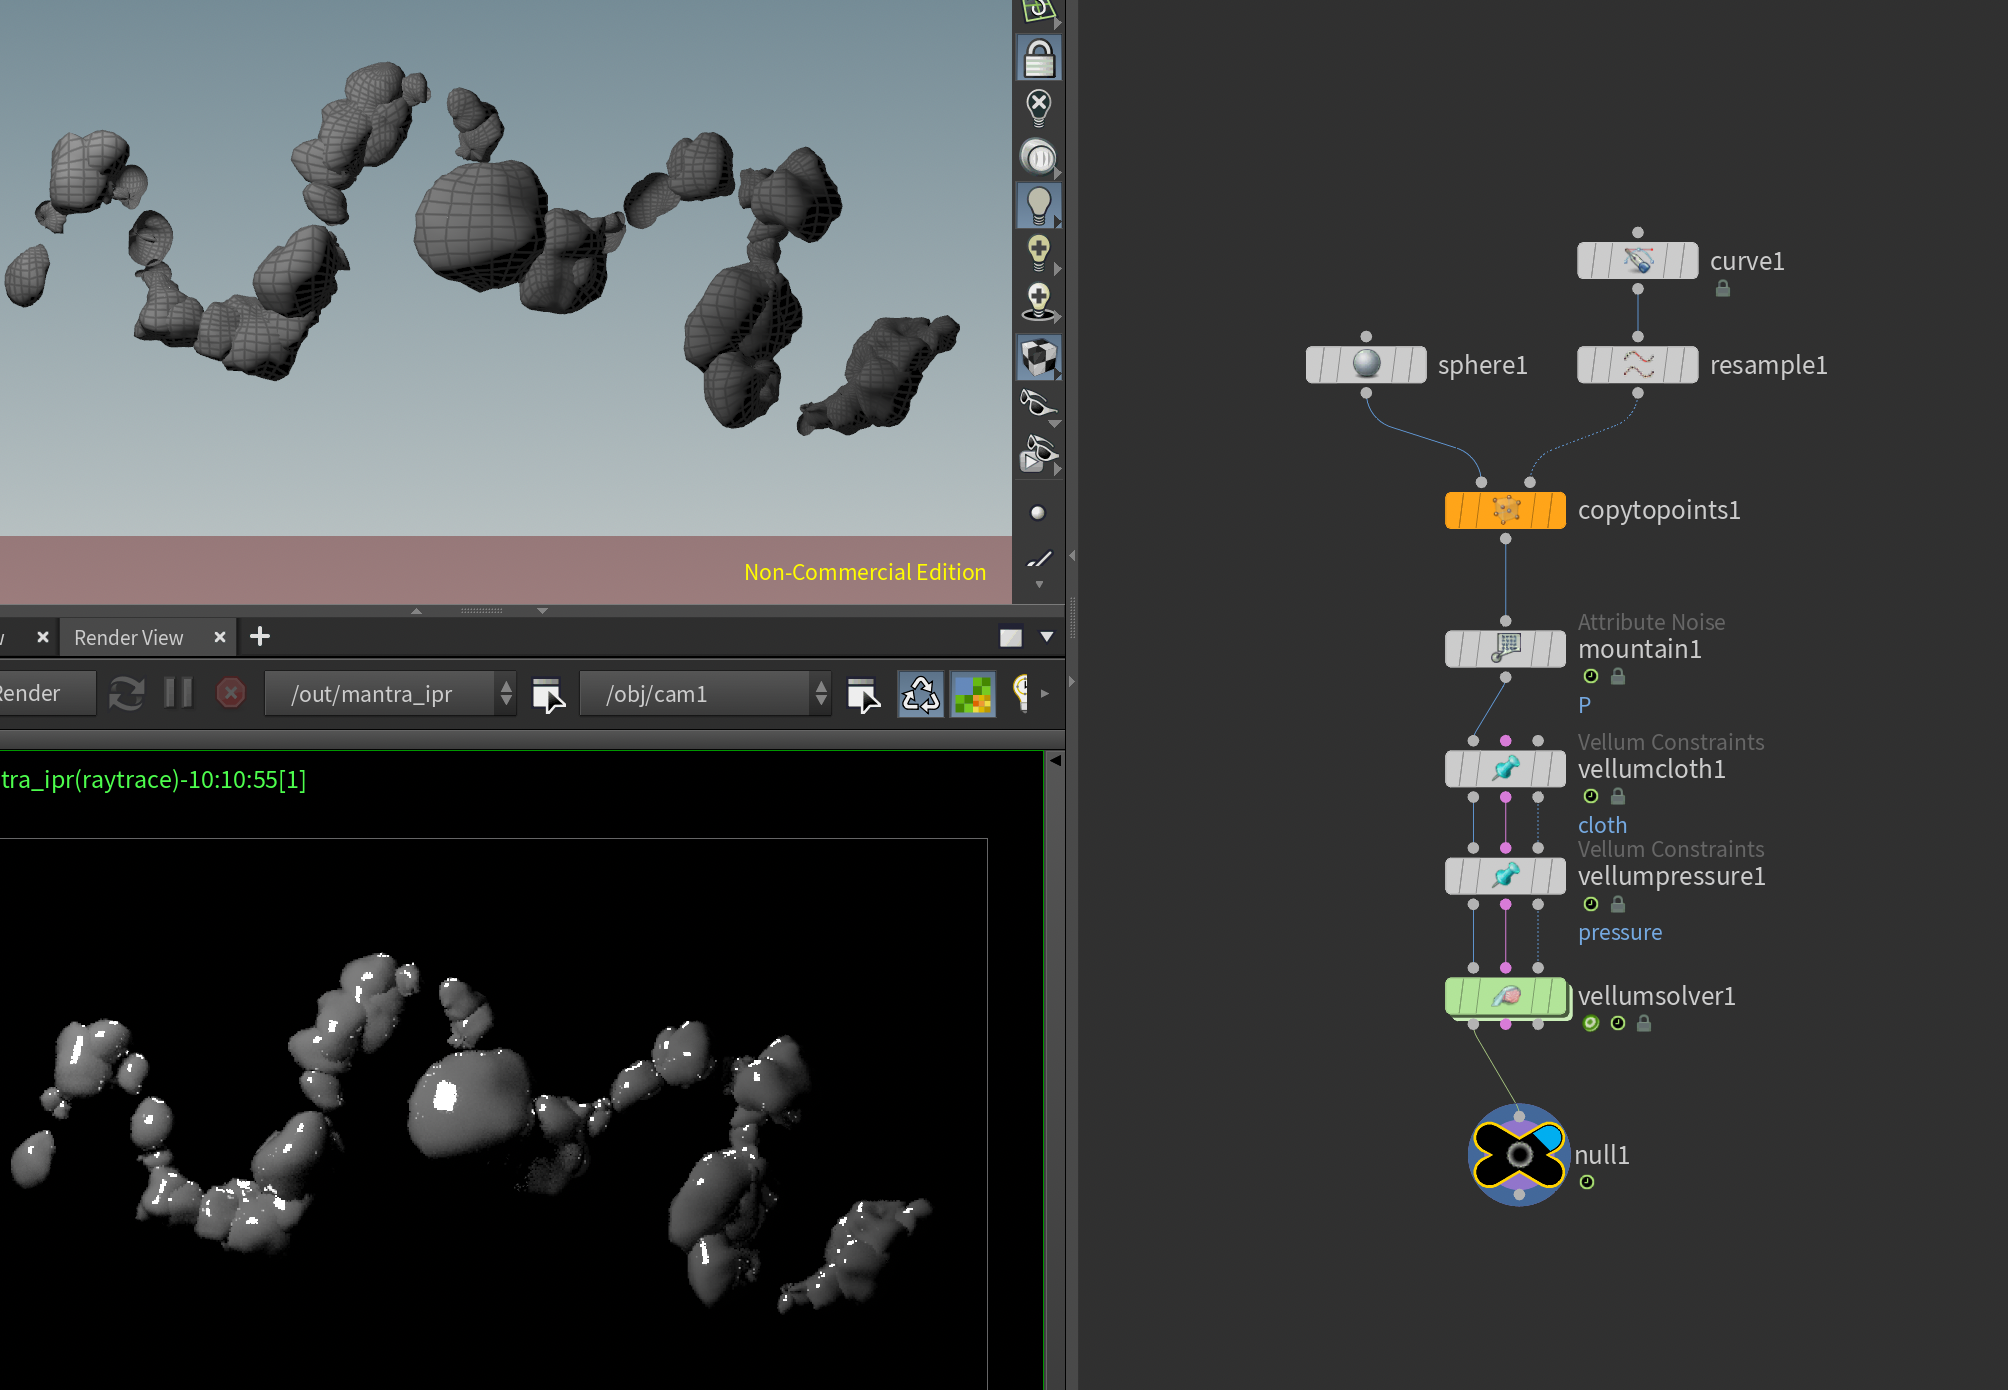This screenshot has width=2008, height=1390.
Task: Toggle display flag on sphere1 node
Action: click(x=1417, y=365)
